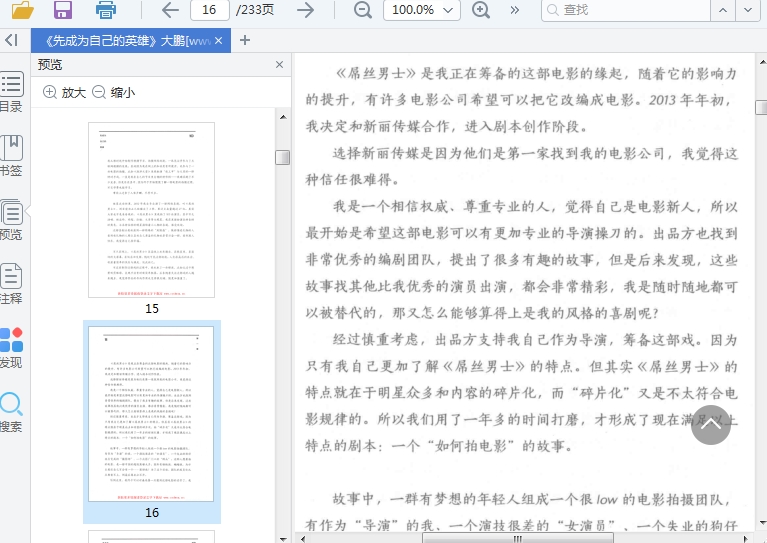Print the document with the printer icon
This screenshot has height=543, width=767.
[106, 10]
